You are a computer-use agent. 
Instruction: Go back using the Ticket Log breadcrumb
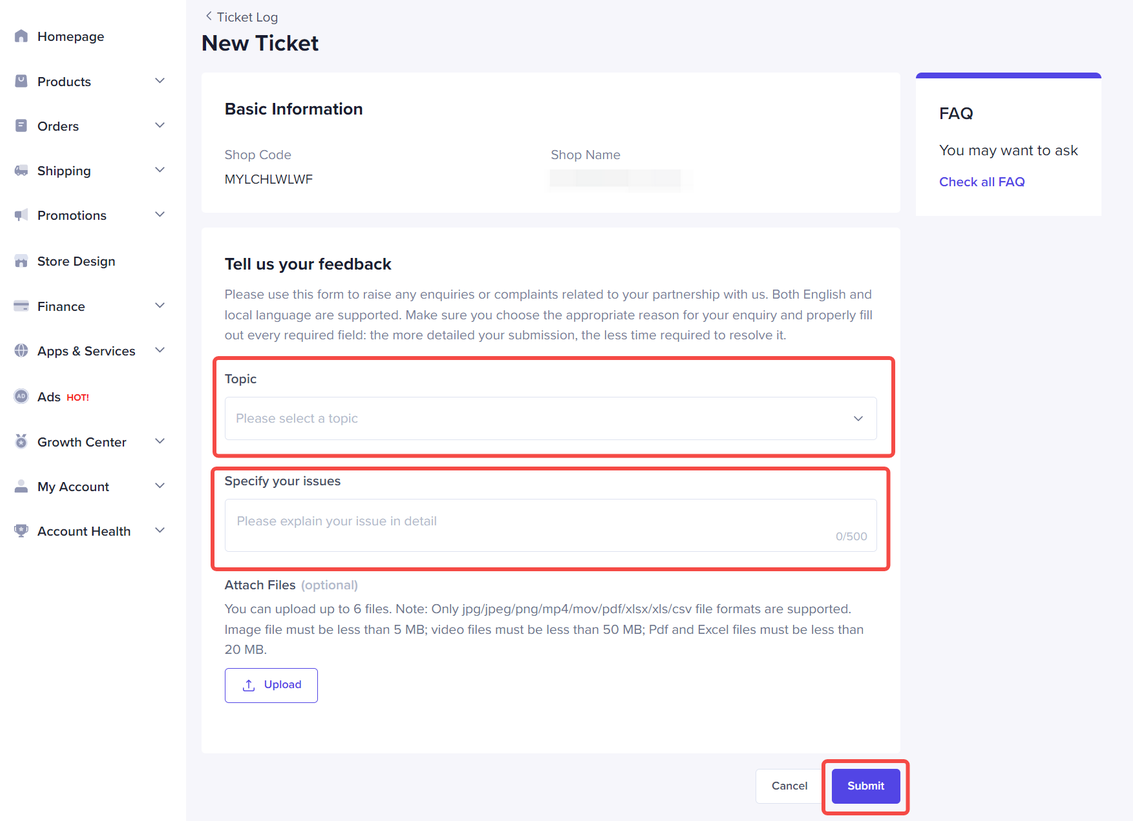240,17
